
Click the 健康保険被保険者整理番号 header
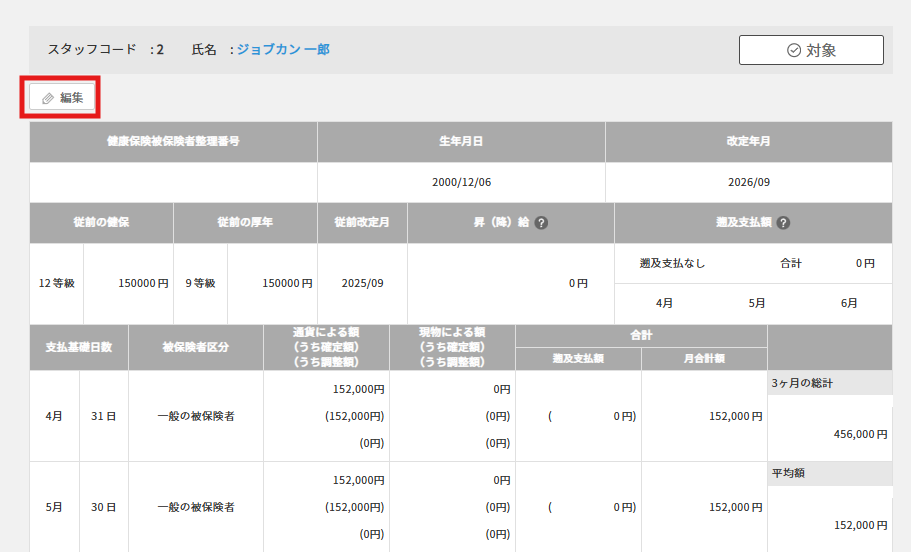coord(173,142)
